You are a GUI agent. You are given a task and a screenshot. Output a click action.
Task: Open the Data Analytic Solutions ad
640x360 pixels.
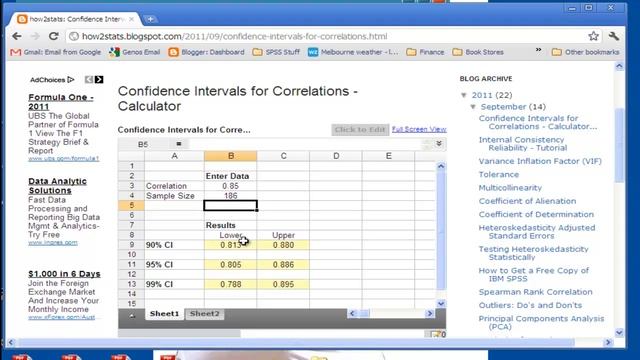(x=57, y=186)
